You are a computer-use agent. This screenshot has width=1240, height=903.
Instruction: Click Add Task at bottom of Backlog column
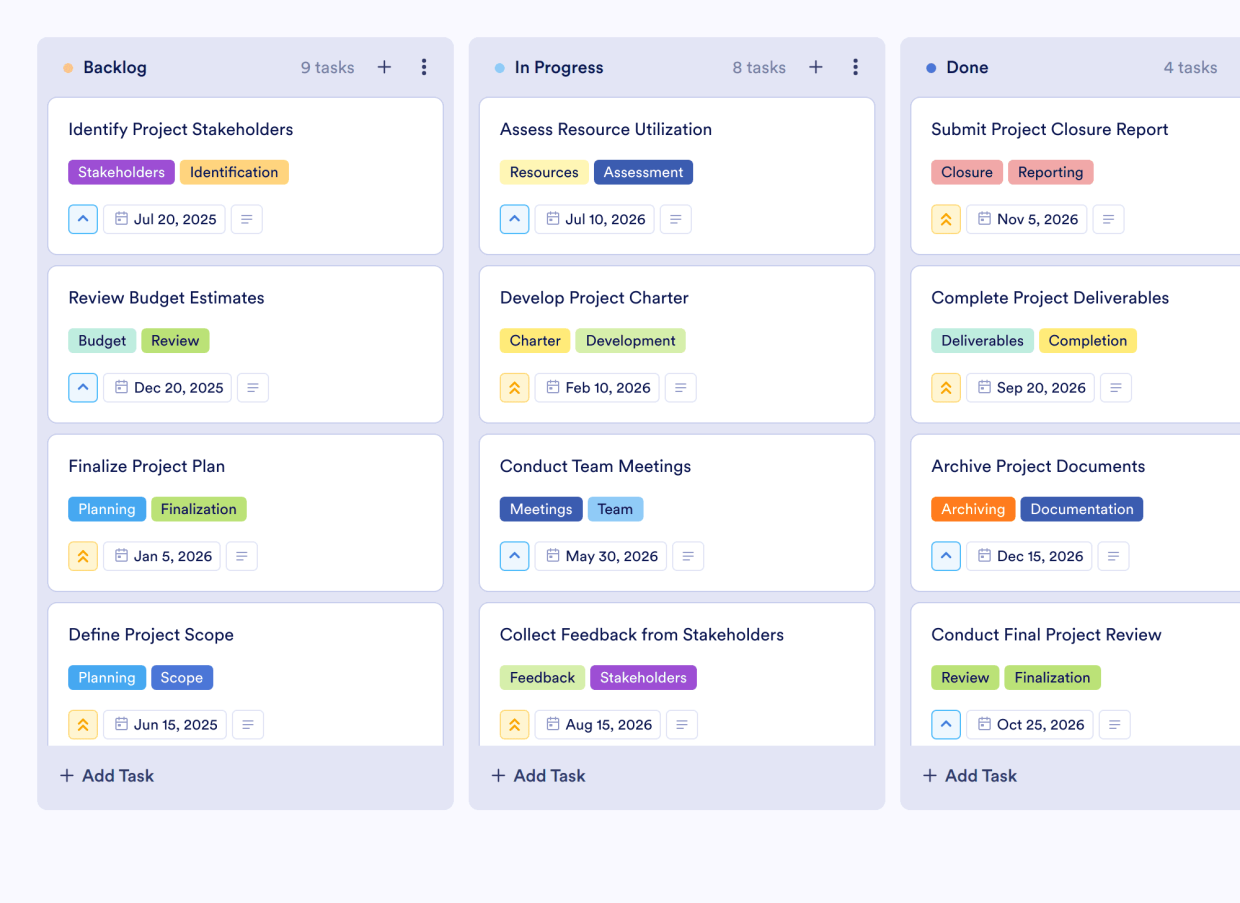(x=106, y=775)
